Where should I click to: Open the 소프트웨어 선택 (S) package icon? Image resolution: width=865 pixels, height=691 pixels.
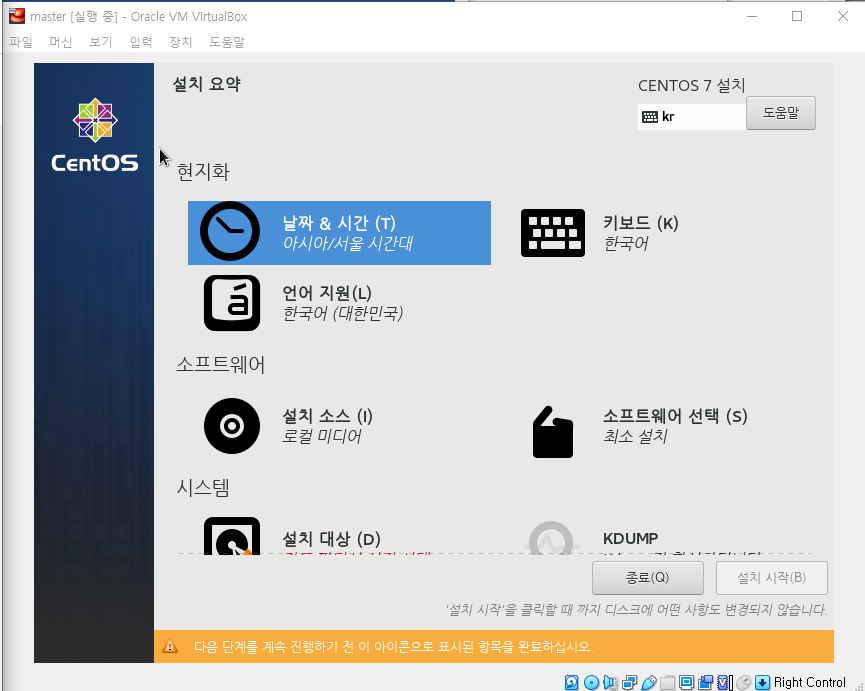[x=553, y=432]
